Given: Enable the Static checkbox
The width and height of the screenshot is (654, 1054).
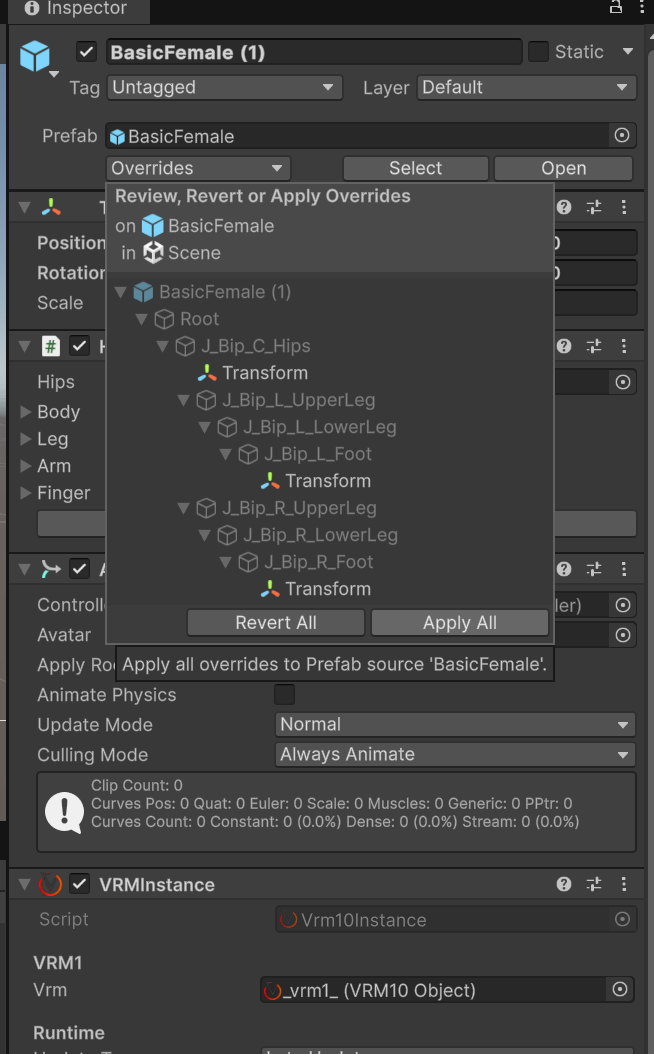Looking at the screenshot, I should [x=538, y=52].
